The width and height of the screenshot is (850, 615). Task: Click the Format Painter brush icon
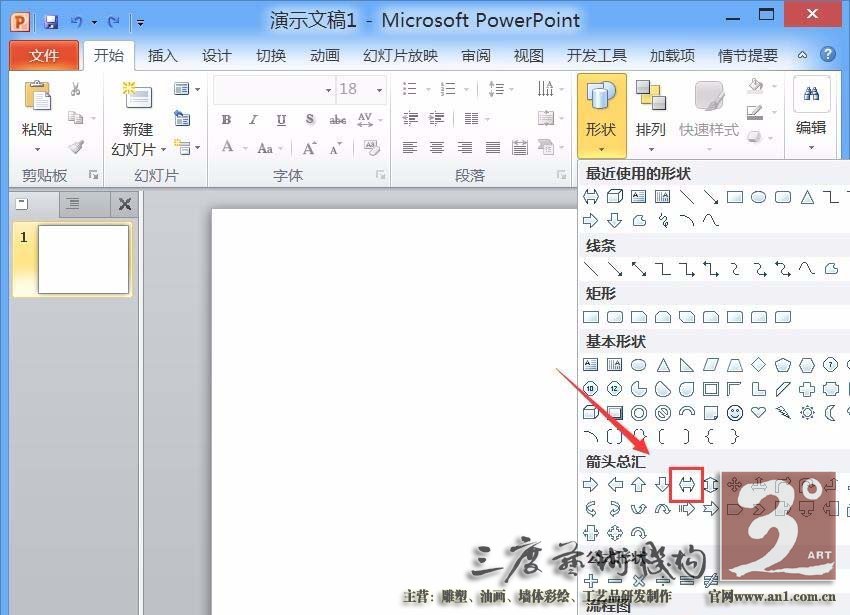tap(76, 147)
